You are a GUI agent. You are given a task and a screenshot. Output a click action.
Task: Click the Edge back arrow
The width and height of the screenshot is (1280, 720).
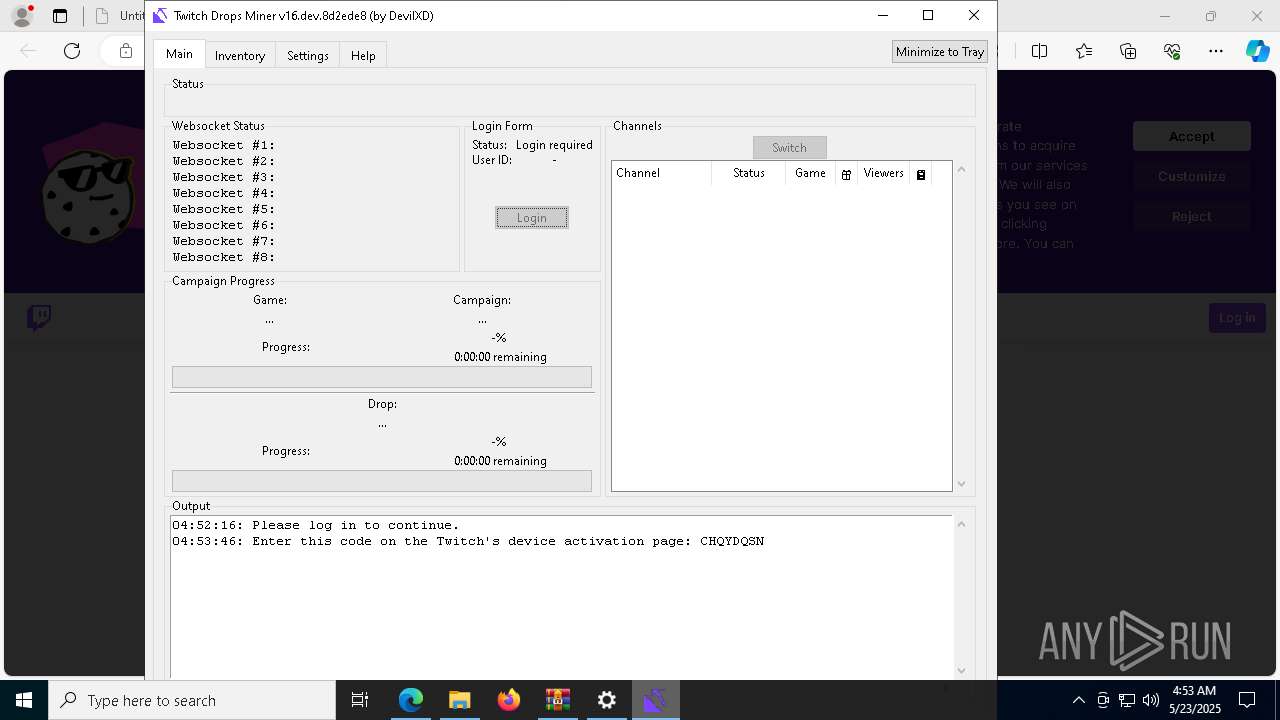[28, 51]
